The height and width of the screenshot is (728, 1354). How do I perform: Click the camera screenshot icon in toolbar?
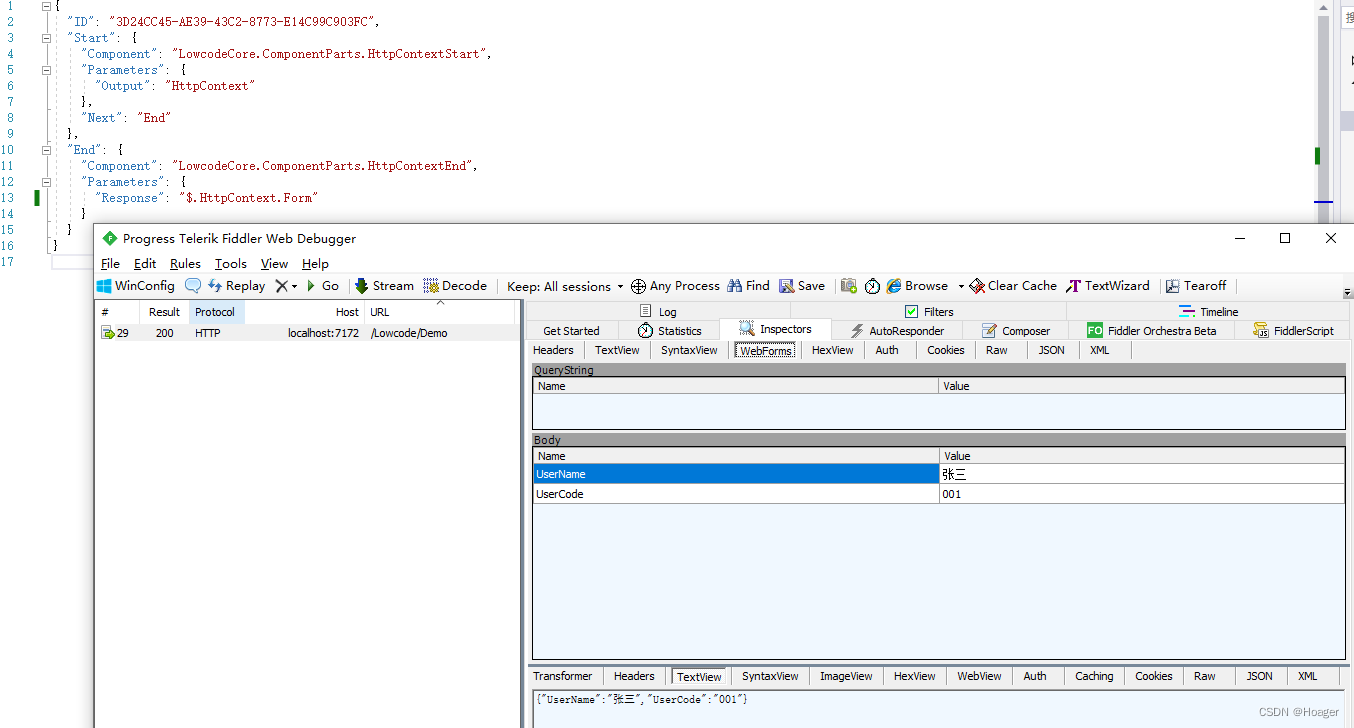pyautogui.click(x=849, y=286)
